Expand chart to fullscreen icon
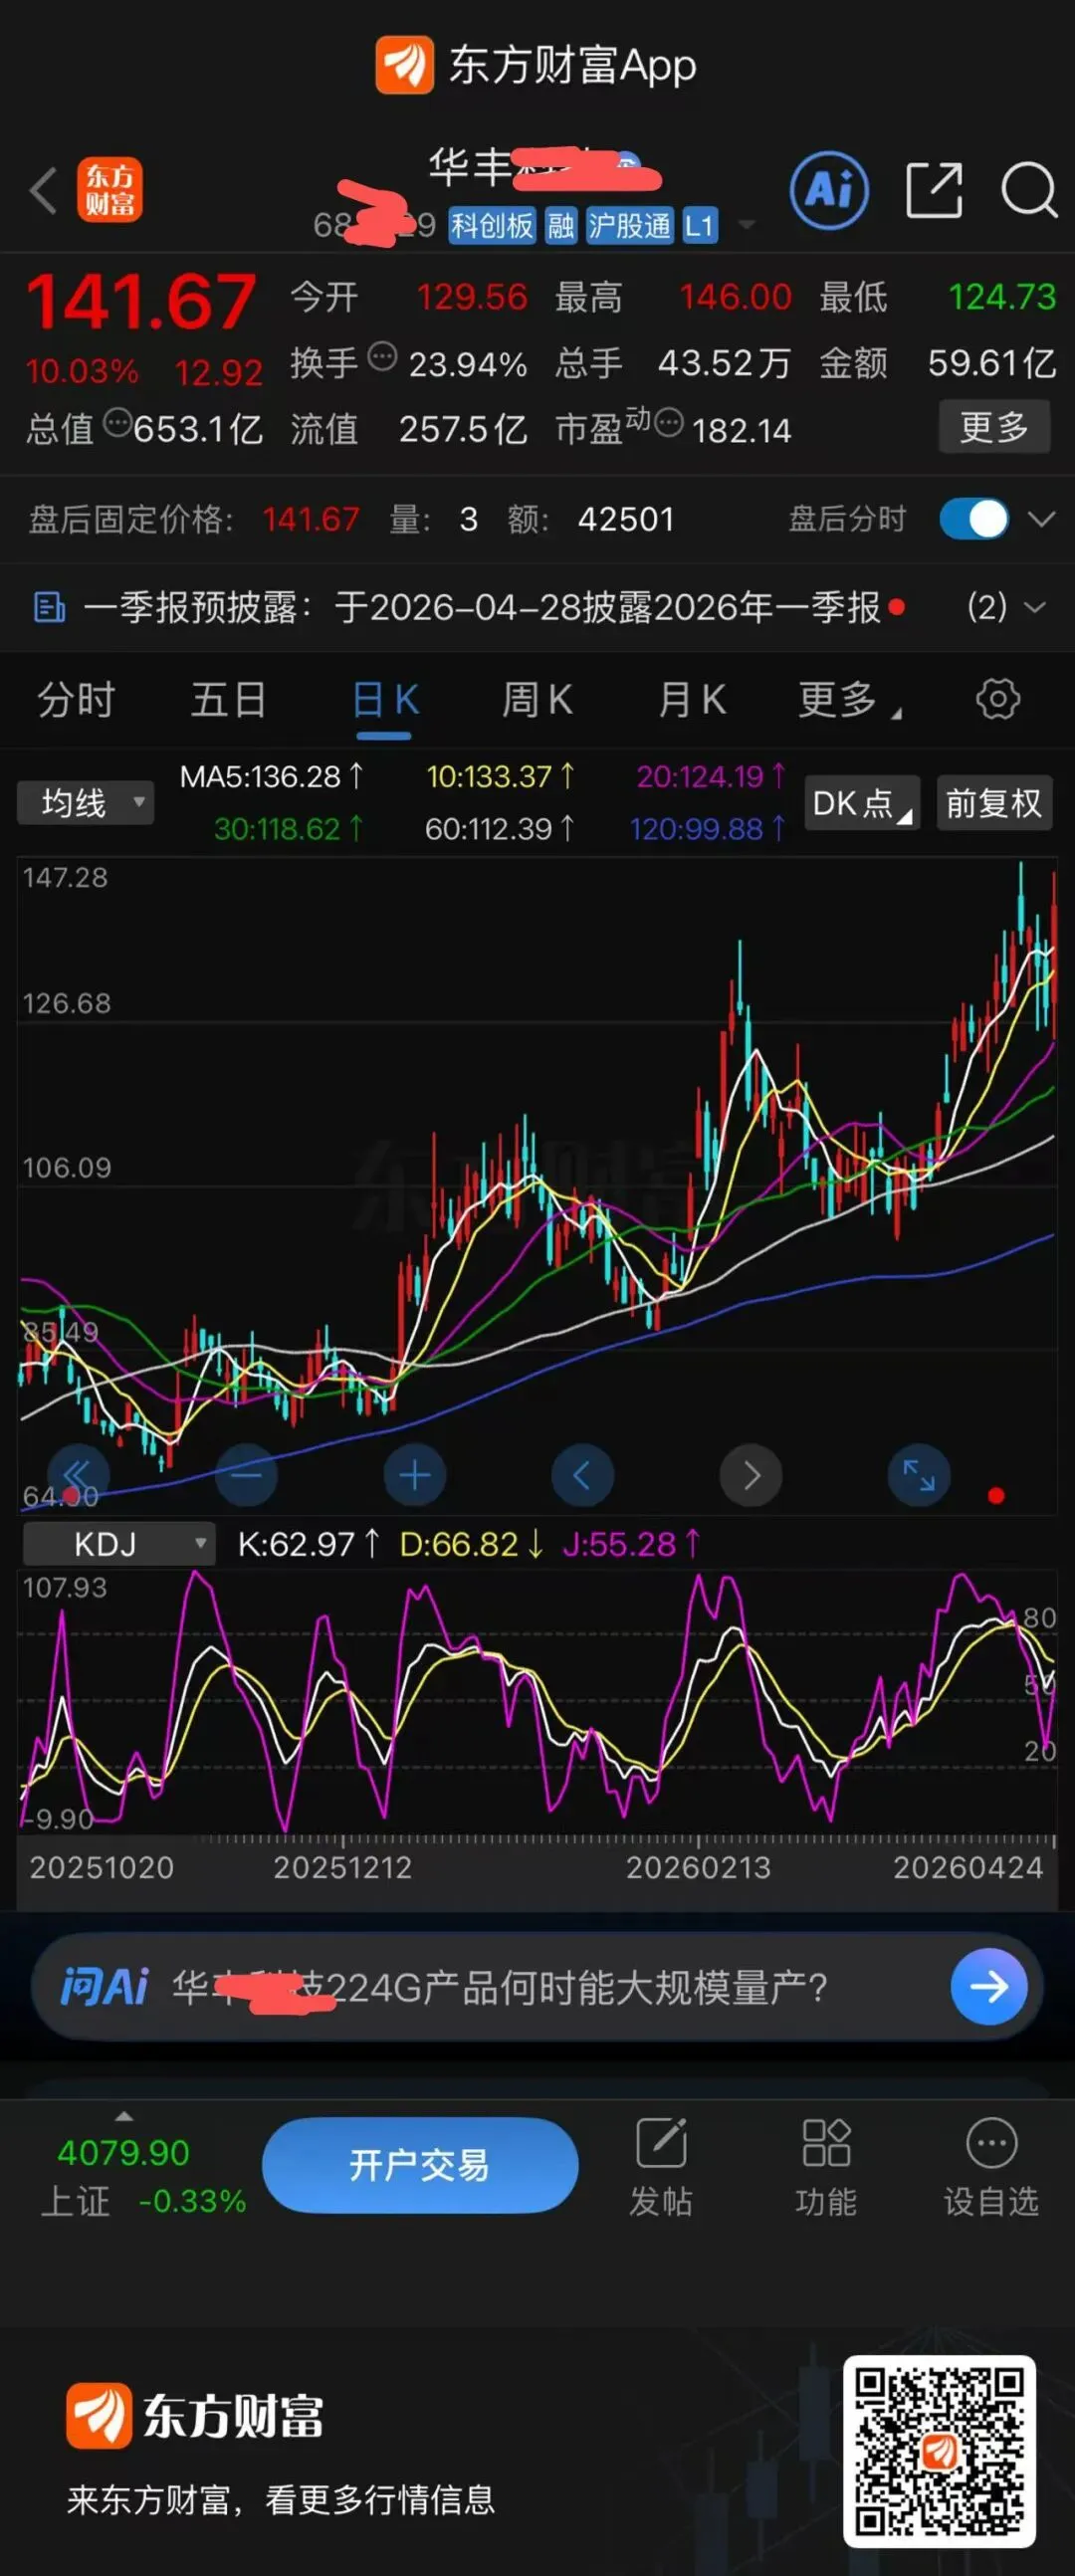This screenshot has height=2576, width=1075. point(918,1474)
